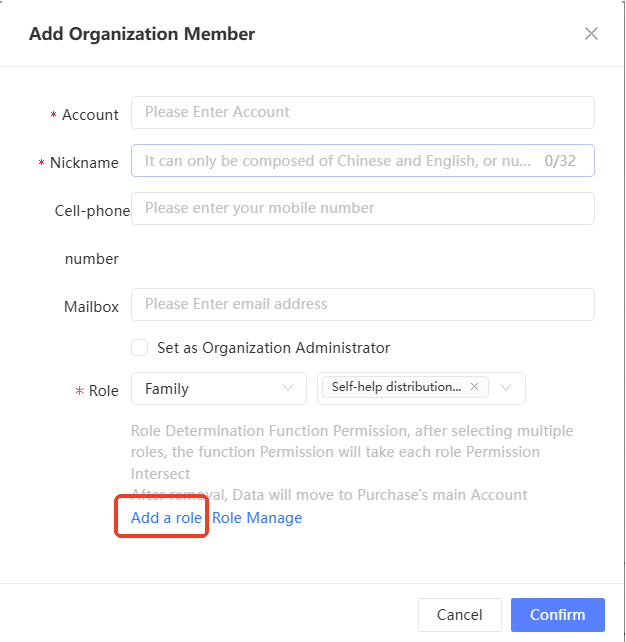
Task: Open the Role Manage link
Action: point(257,518)
